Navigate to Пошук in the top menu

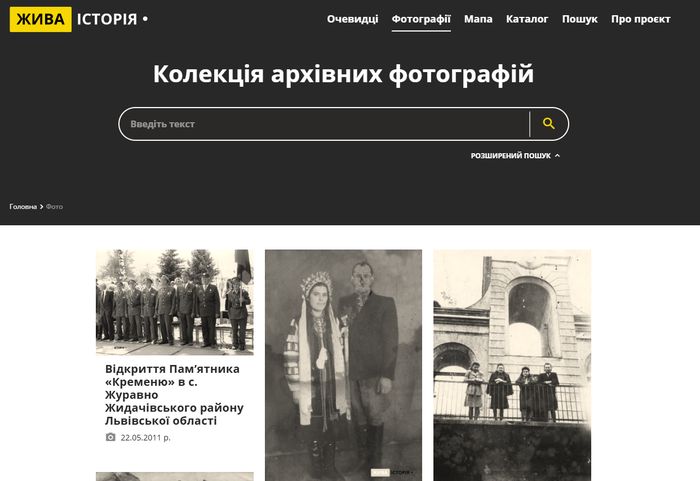579,19
